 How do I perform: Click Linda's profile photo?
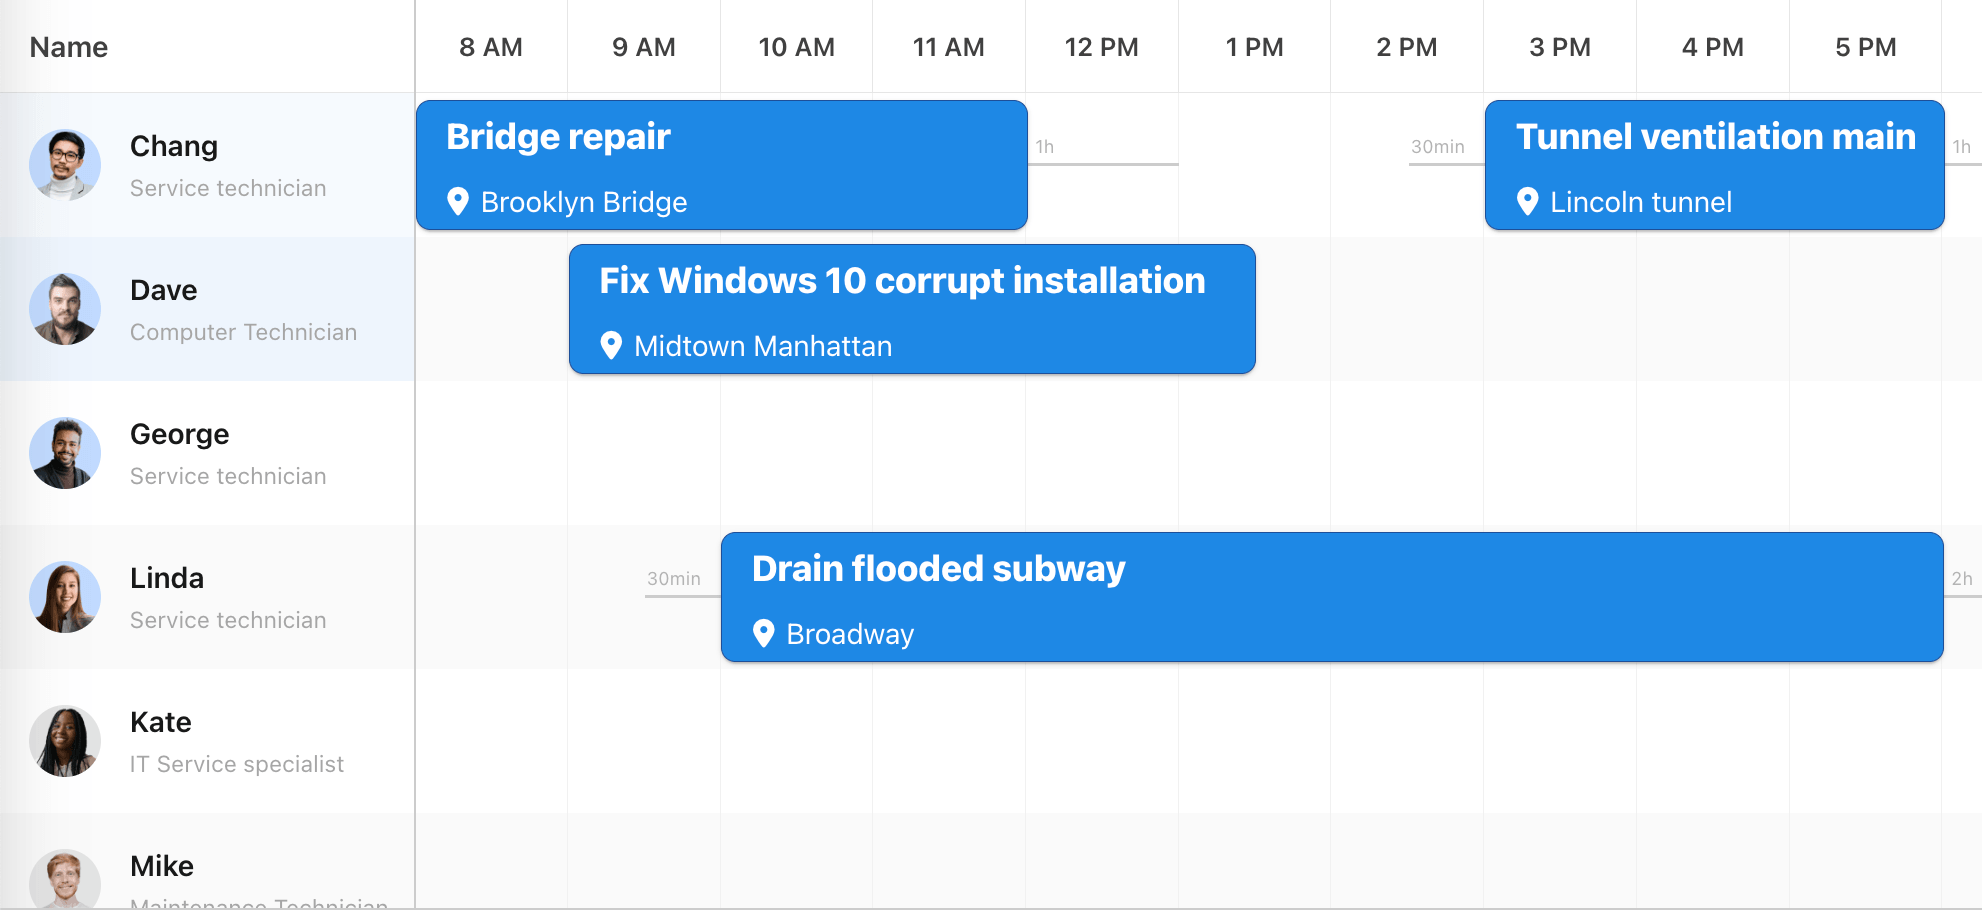click(65, 597)
